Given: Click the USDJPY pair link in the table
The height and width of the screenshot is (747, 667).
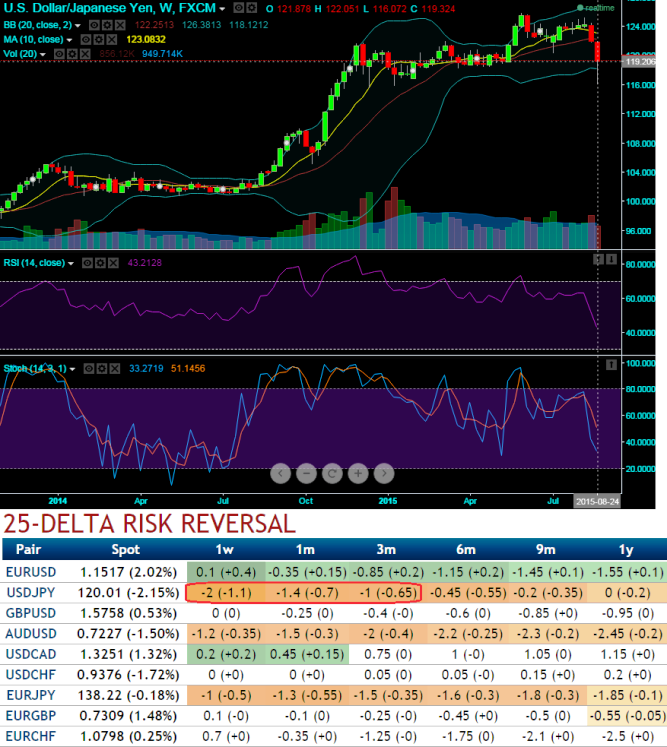Looking at the screenshot, I should point(31,593).
